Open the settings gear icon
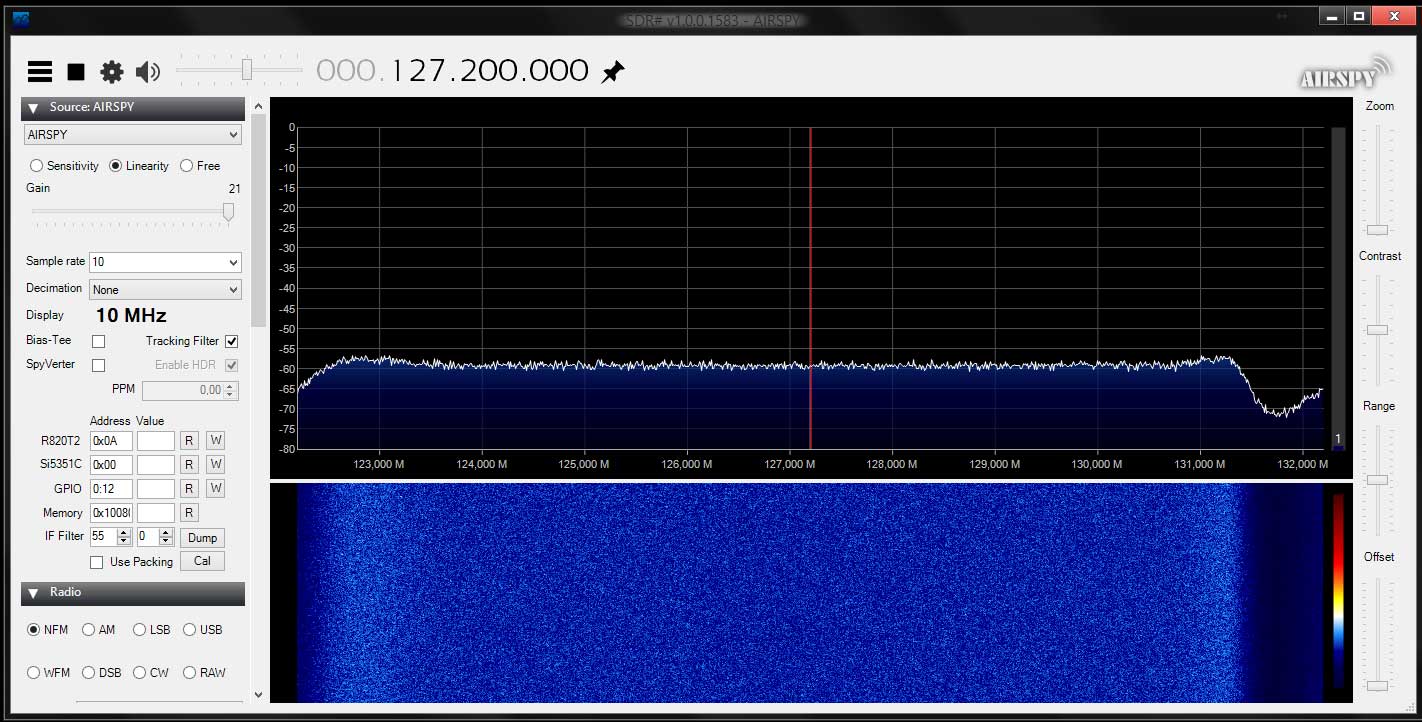Screen dimensions: 1422x722 coord(112,71)
